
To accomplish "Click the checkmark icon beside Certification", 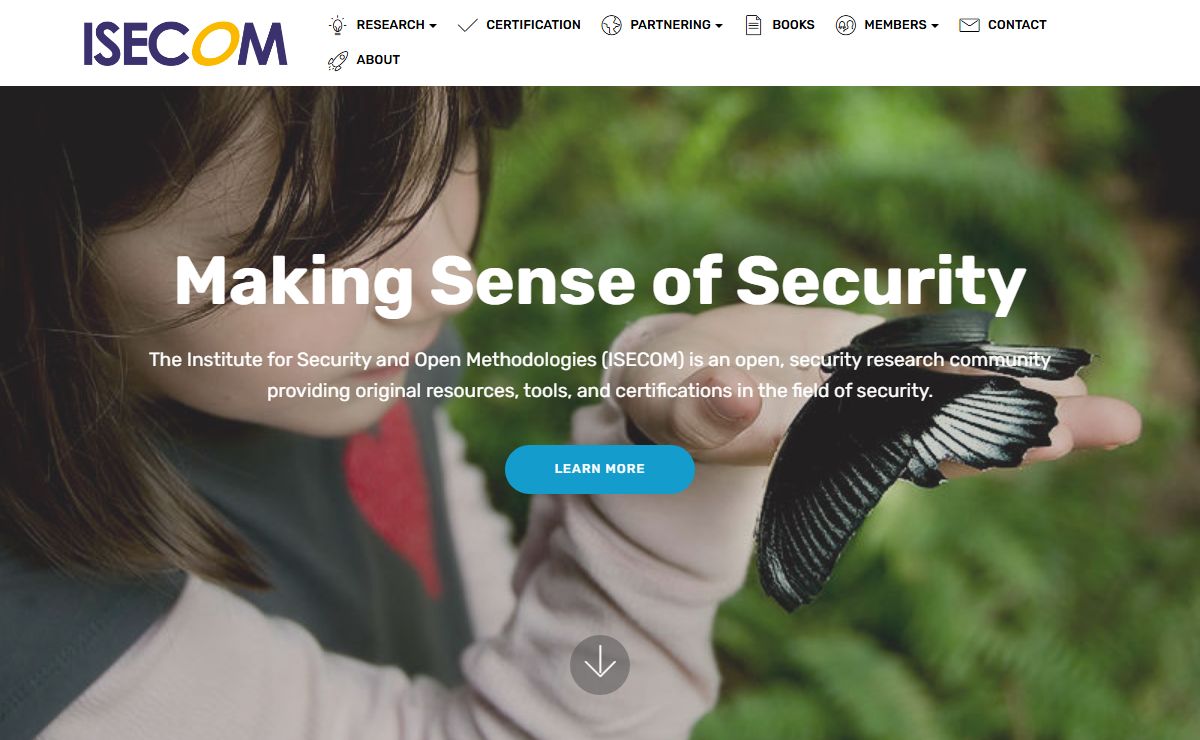I will [x=467, y=25].
